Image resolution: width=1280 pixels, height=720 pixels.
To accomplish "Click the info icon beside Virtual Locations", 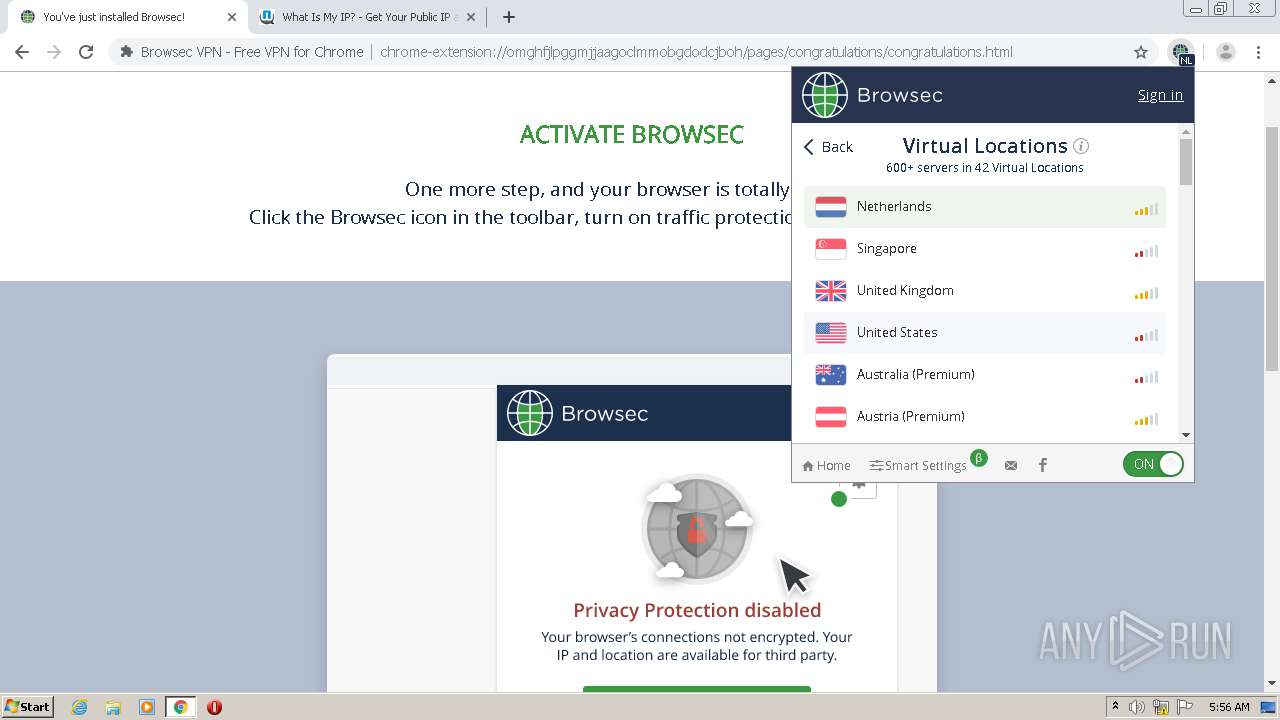I will (x=1081, y=146).
